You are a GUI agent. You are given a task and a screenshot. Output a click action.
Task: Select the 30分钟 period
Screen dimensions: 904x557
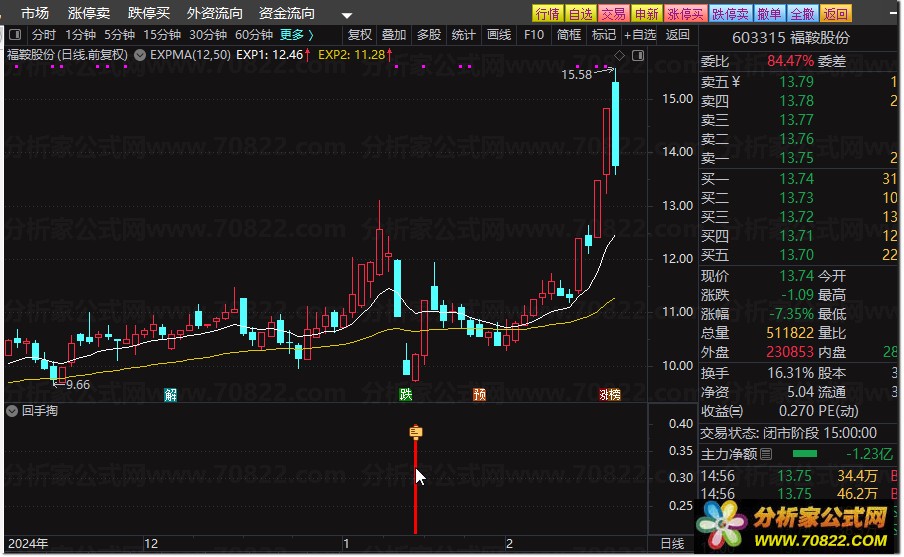click(x=208, y=35)
